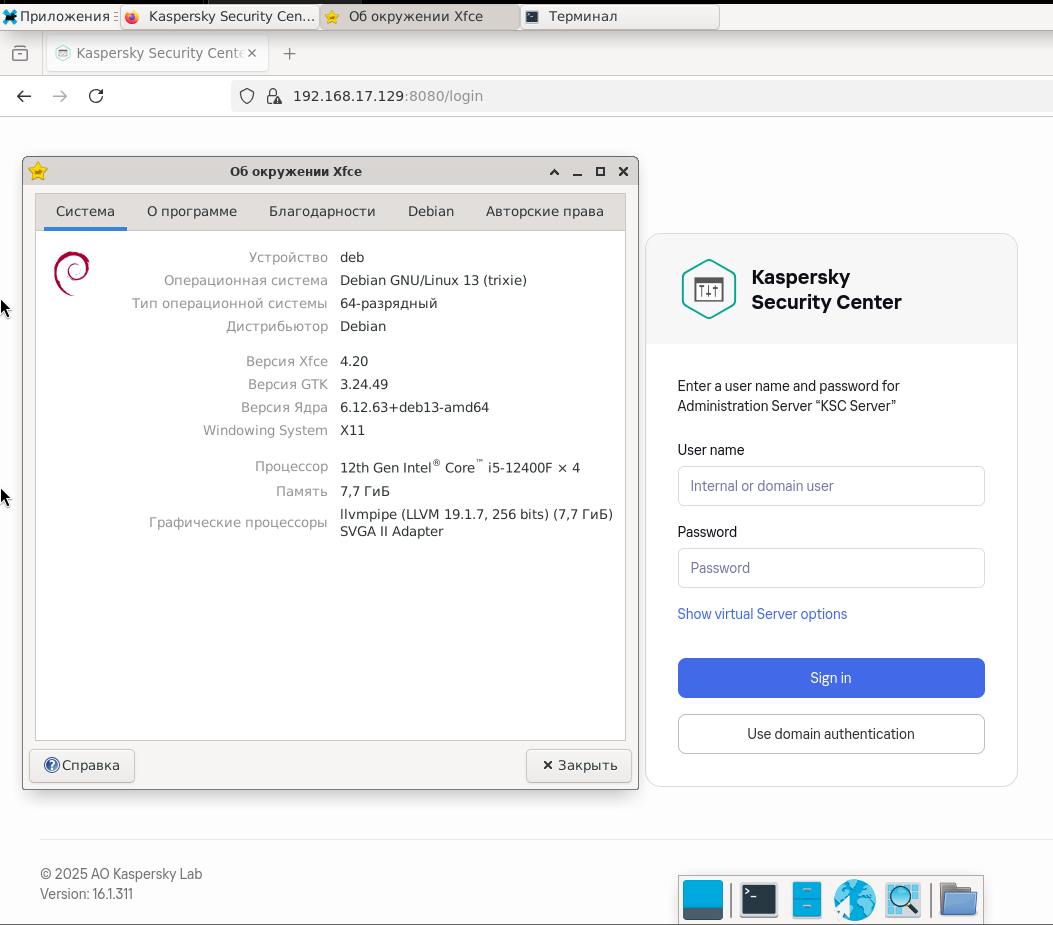The height and width of the screenshot is (925, 1053).
Task: Click Show virtual Server options link
Action: coord(762,614)
